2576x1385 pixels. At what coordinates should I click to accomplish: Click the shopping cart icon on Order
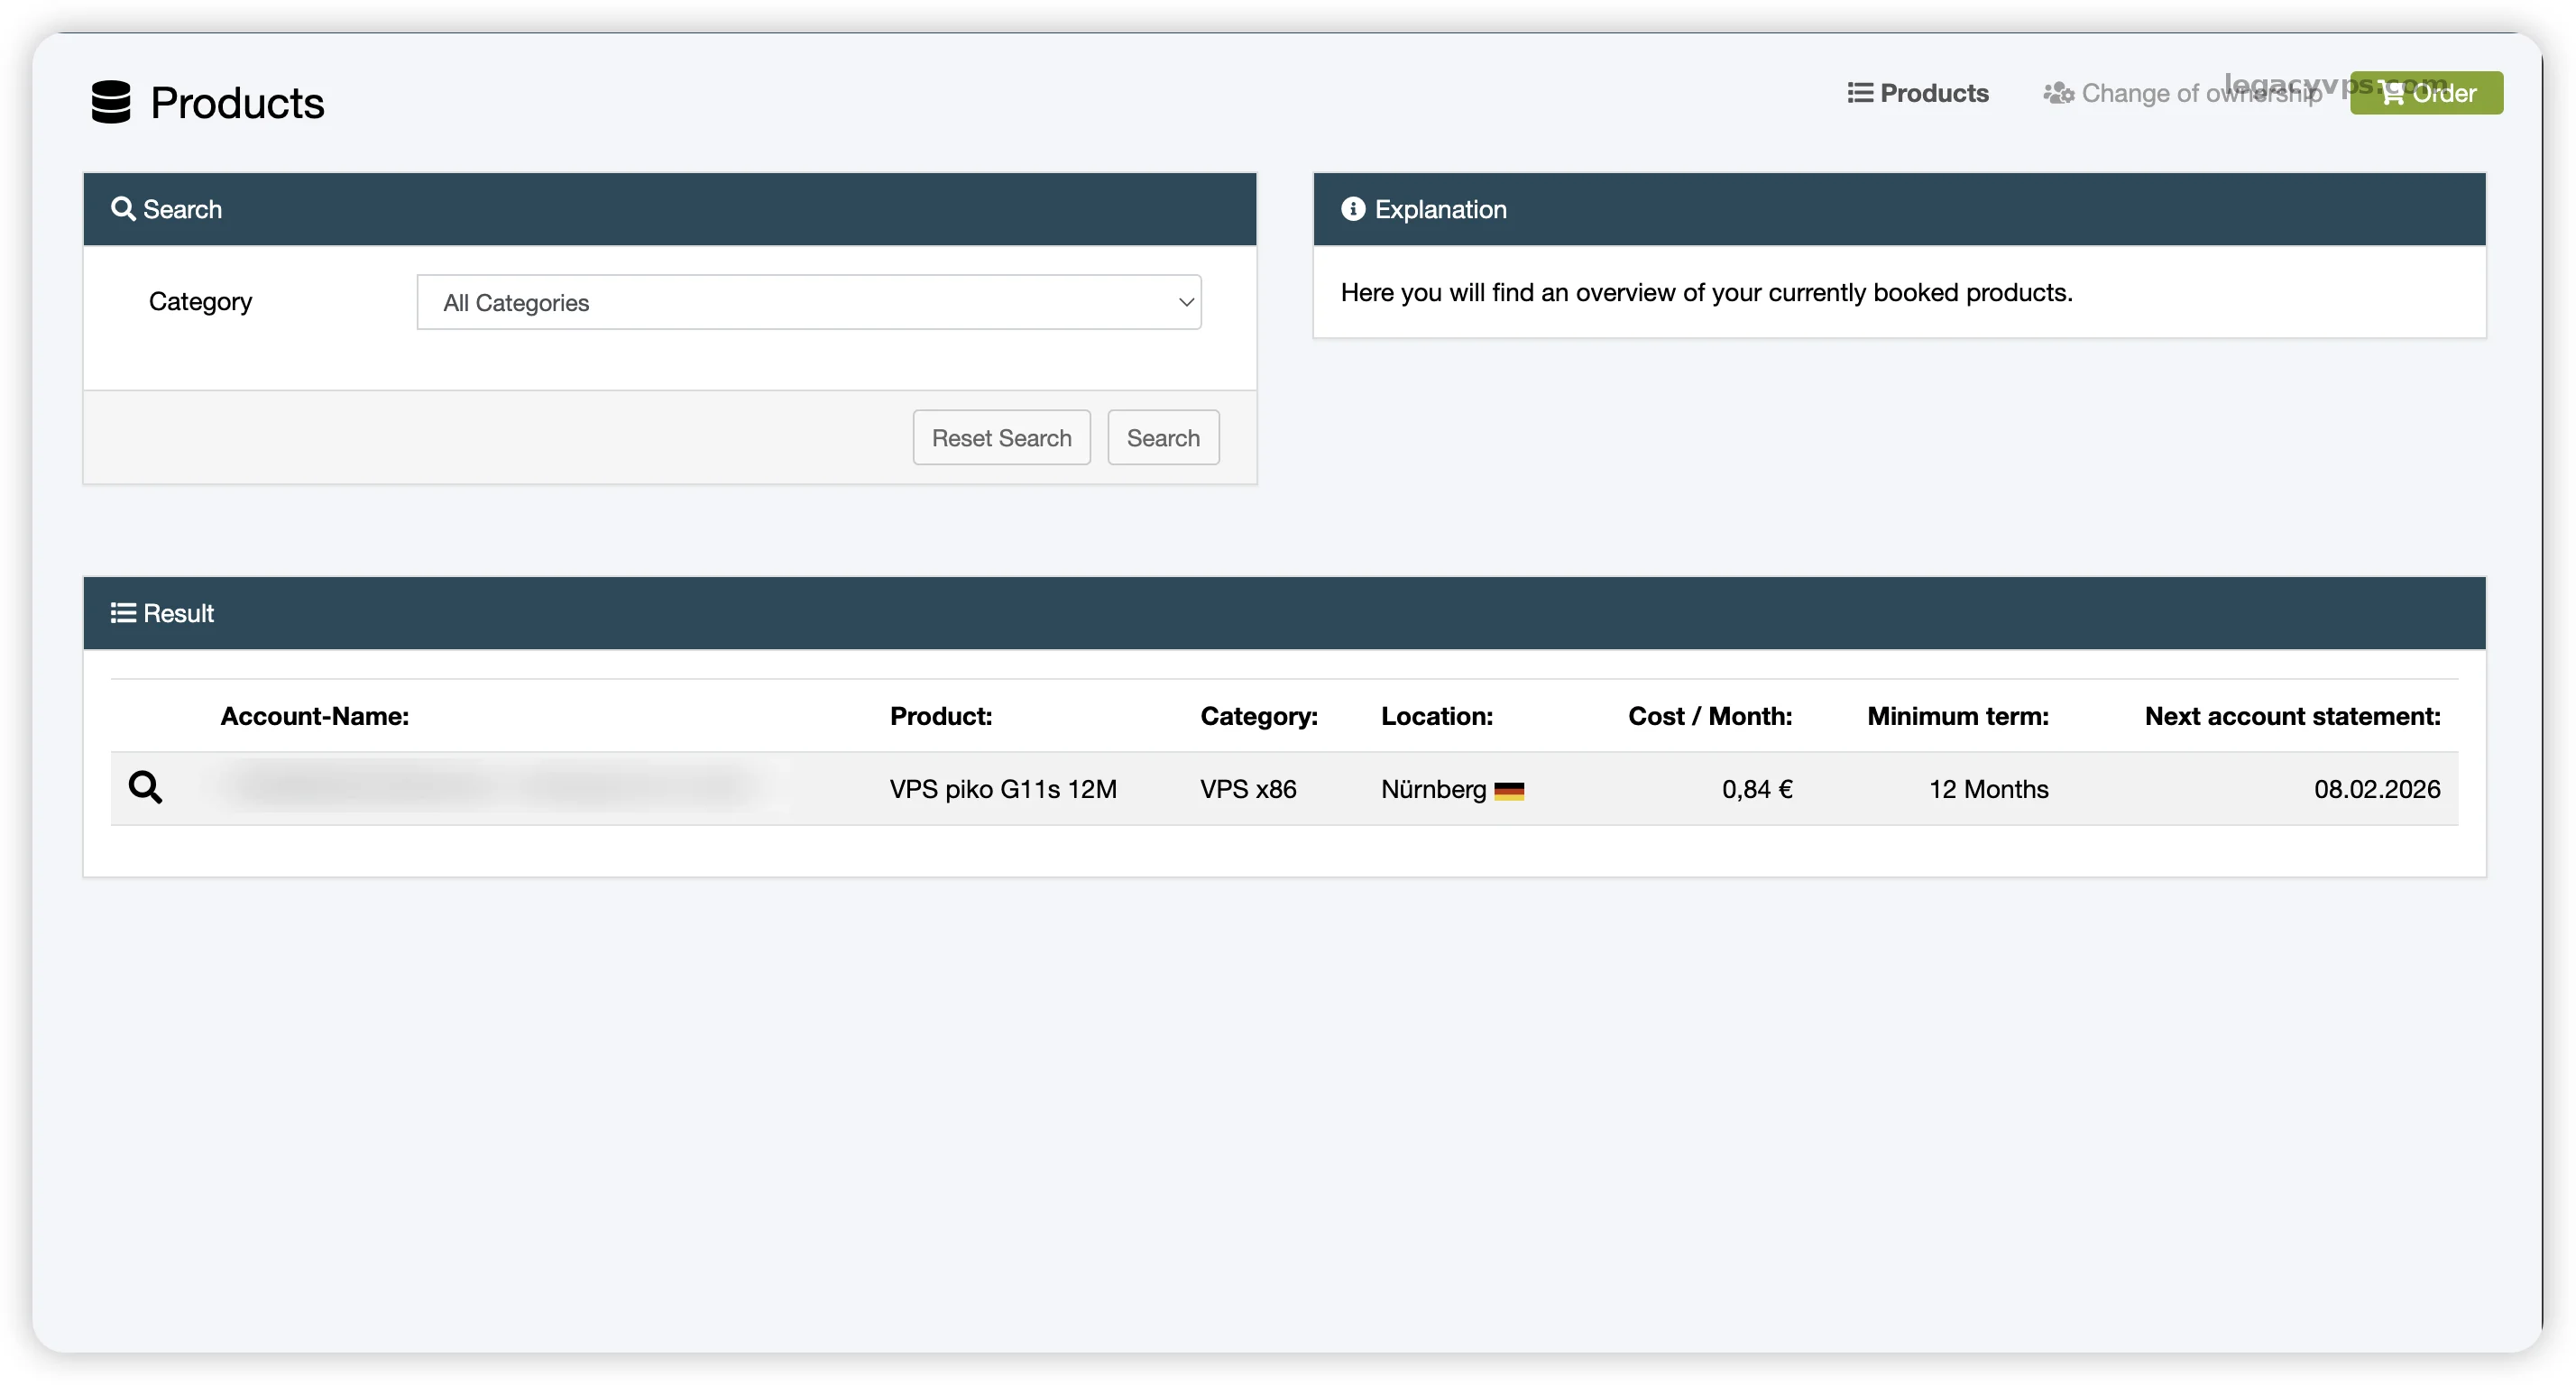(x=2391, y=93)
